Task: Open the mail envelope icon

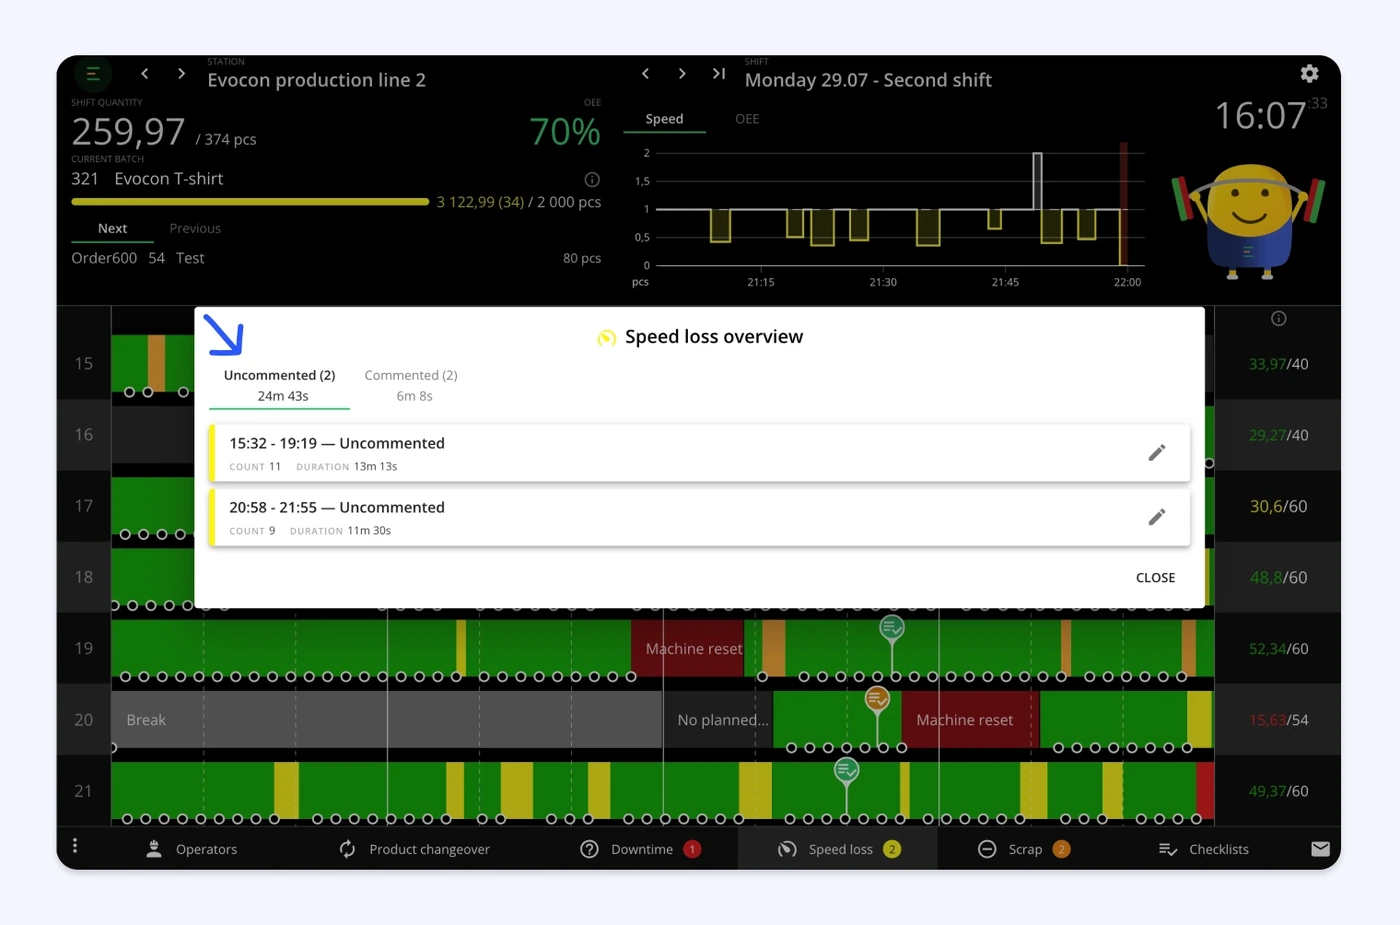Action: [x=1320, y=849]
